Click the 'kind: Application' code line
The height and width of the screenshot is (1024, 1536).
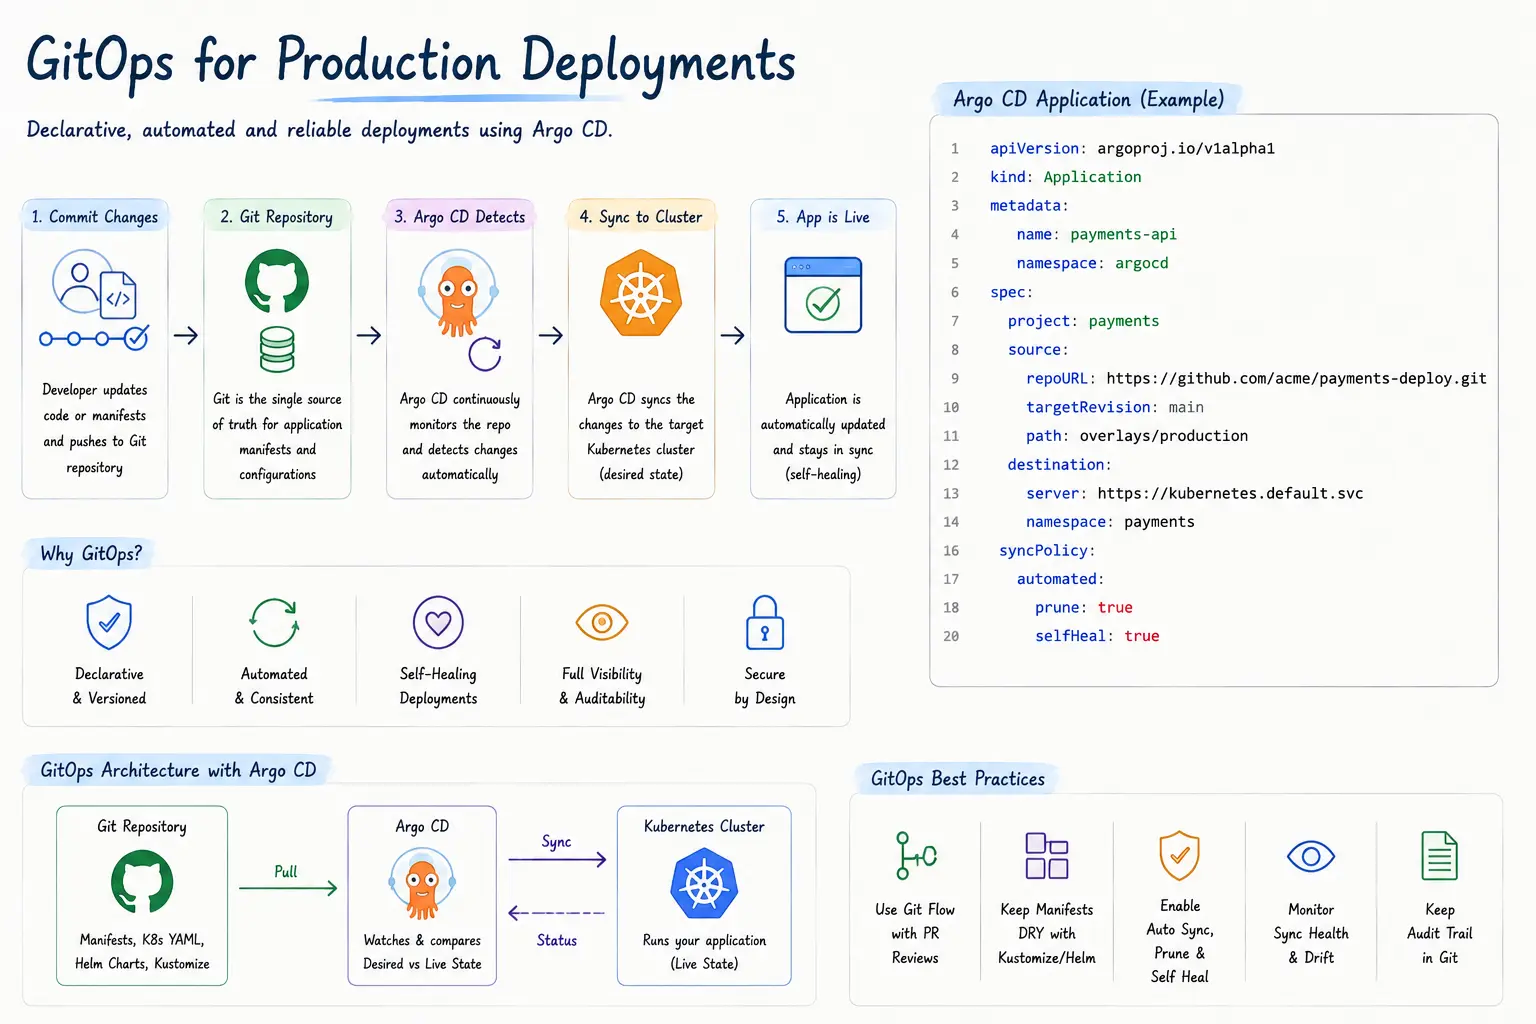click(x=1065, y=177)
